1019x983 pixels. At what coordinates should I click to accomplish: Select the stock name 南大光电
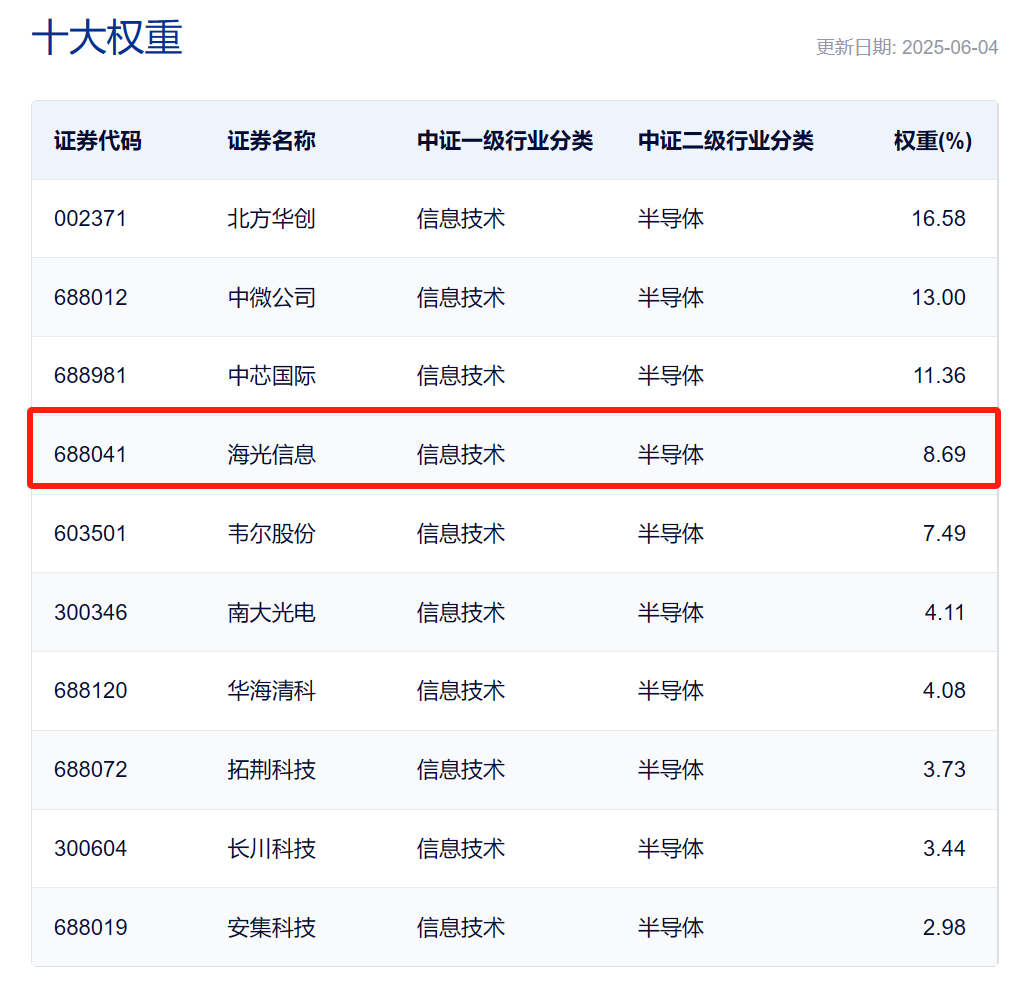point(271,613)
